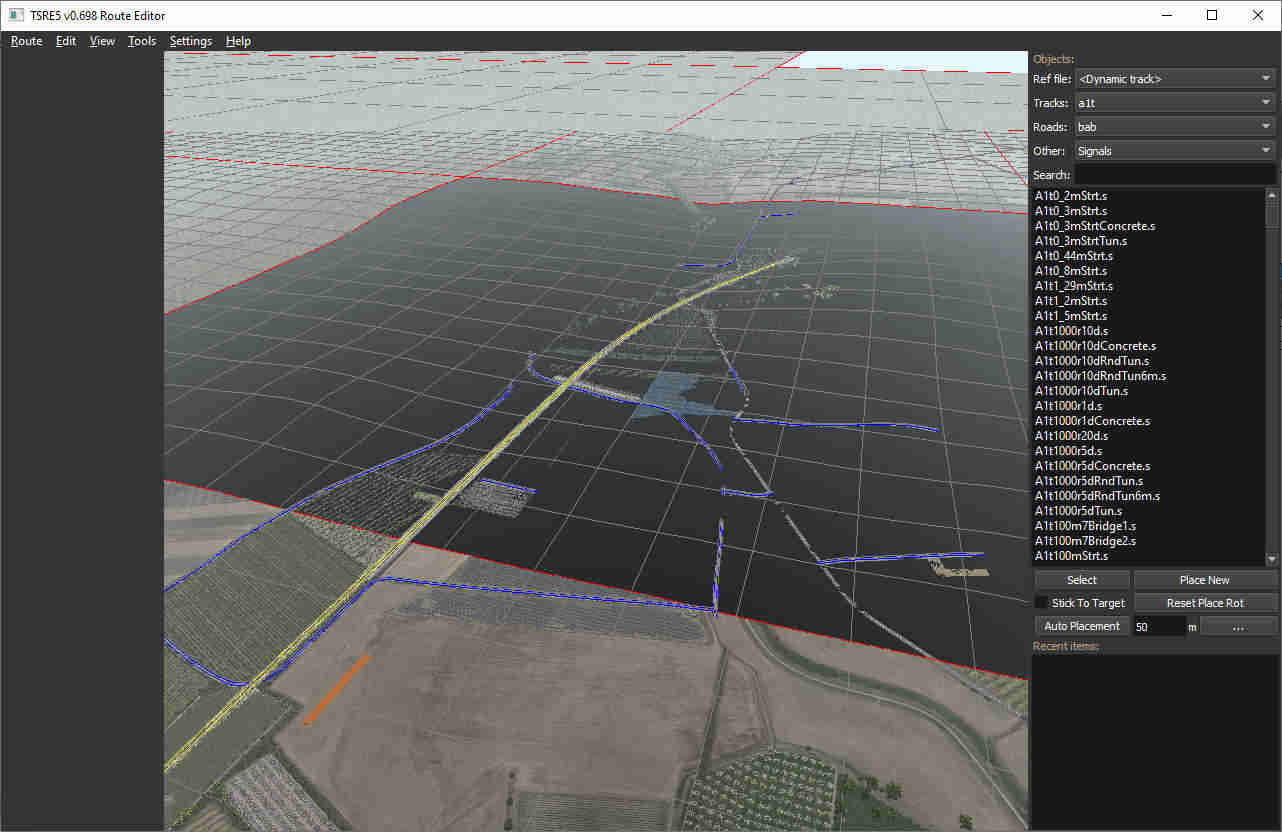Open the Route menu

coord(26,41)
